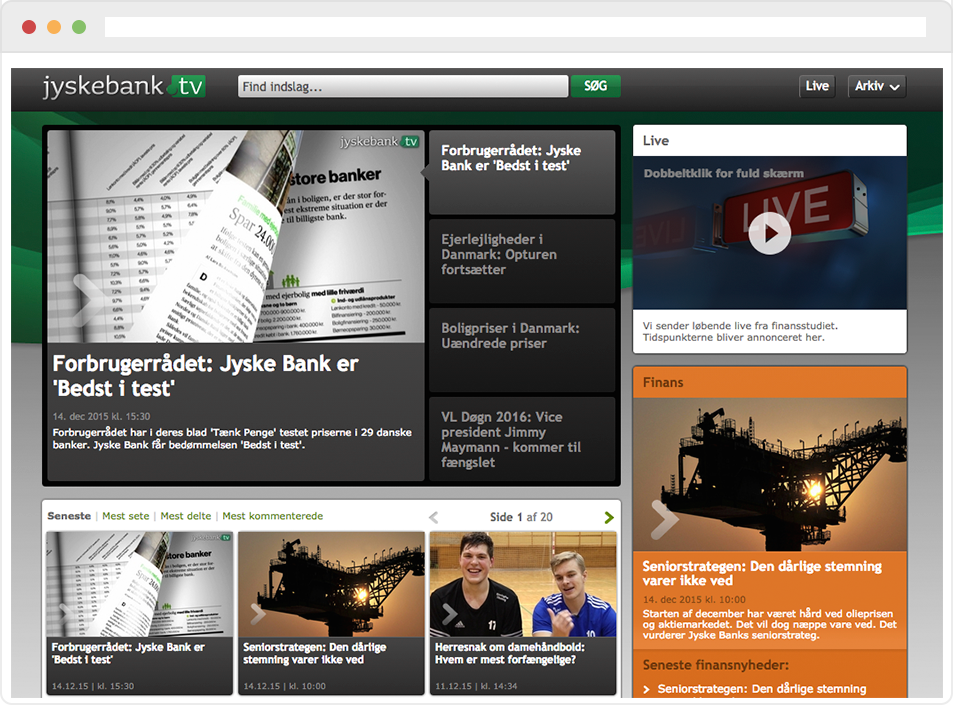Switch to the Seneste tab

(69, 516)
